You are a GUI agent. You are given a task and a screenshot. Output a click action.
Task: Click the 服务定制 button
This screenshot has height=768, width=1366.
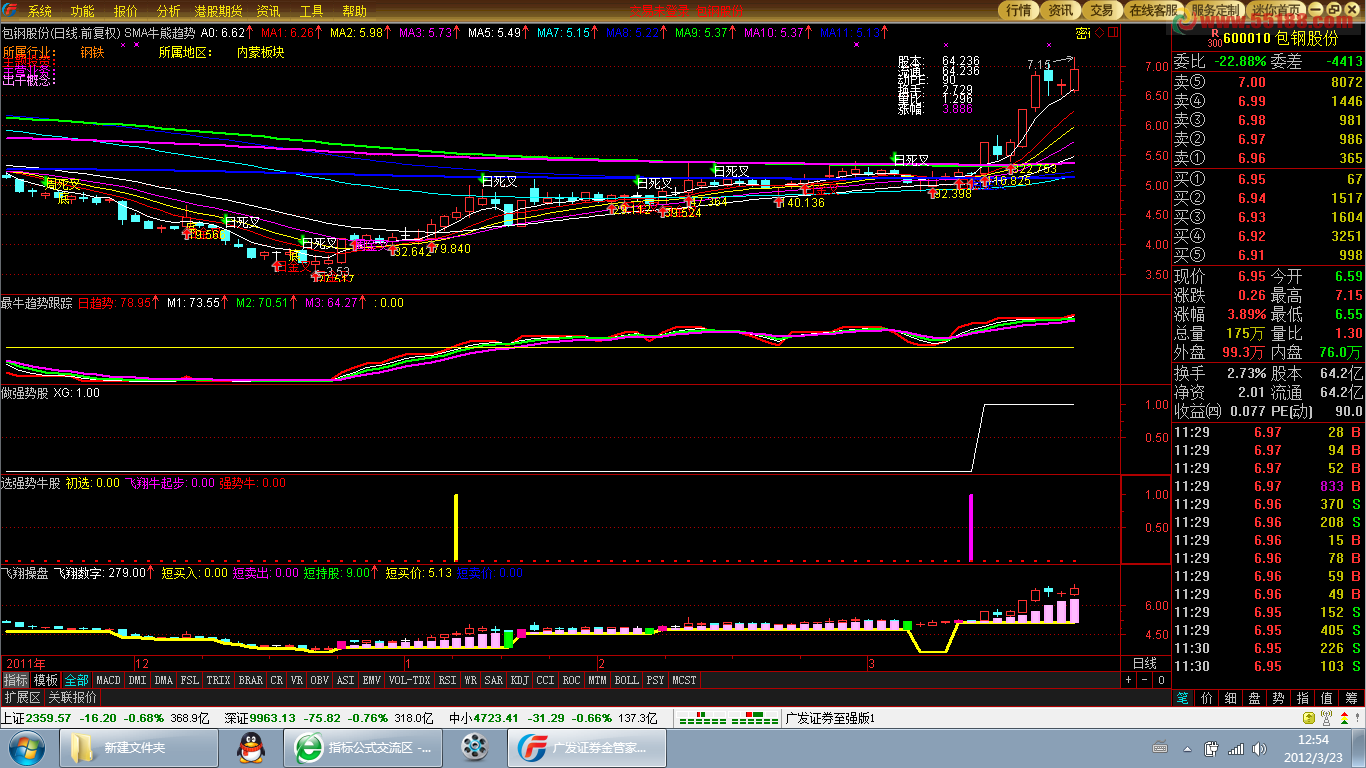click(x=1217, y=10)
